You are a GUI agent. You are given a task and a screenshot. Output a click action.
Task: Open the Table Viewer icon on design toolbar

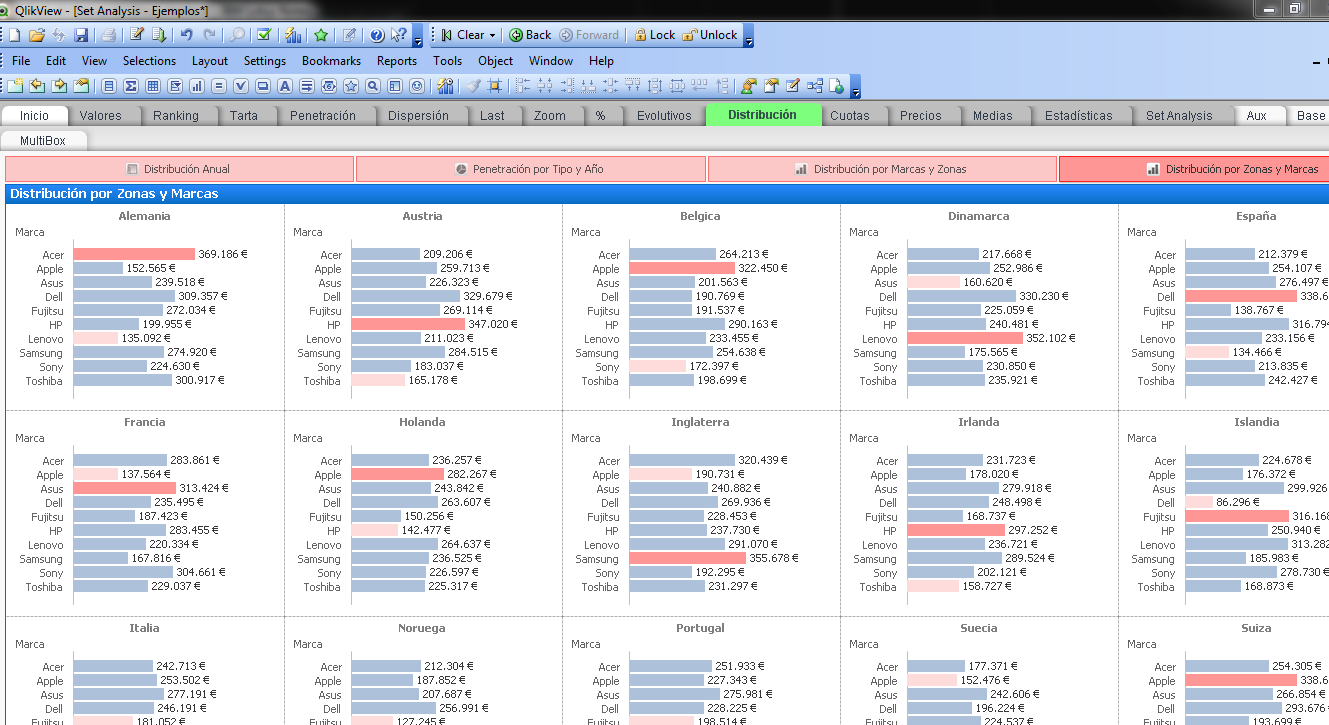815,86
